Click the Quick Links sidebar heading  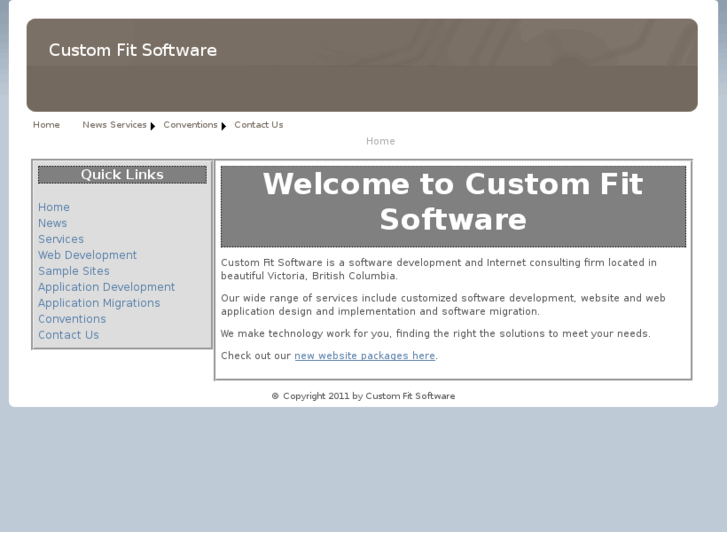(x=122, y=175)
